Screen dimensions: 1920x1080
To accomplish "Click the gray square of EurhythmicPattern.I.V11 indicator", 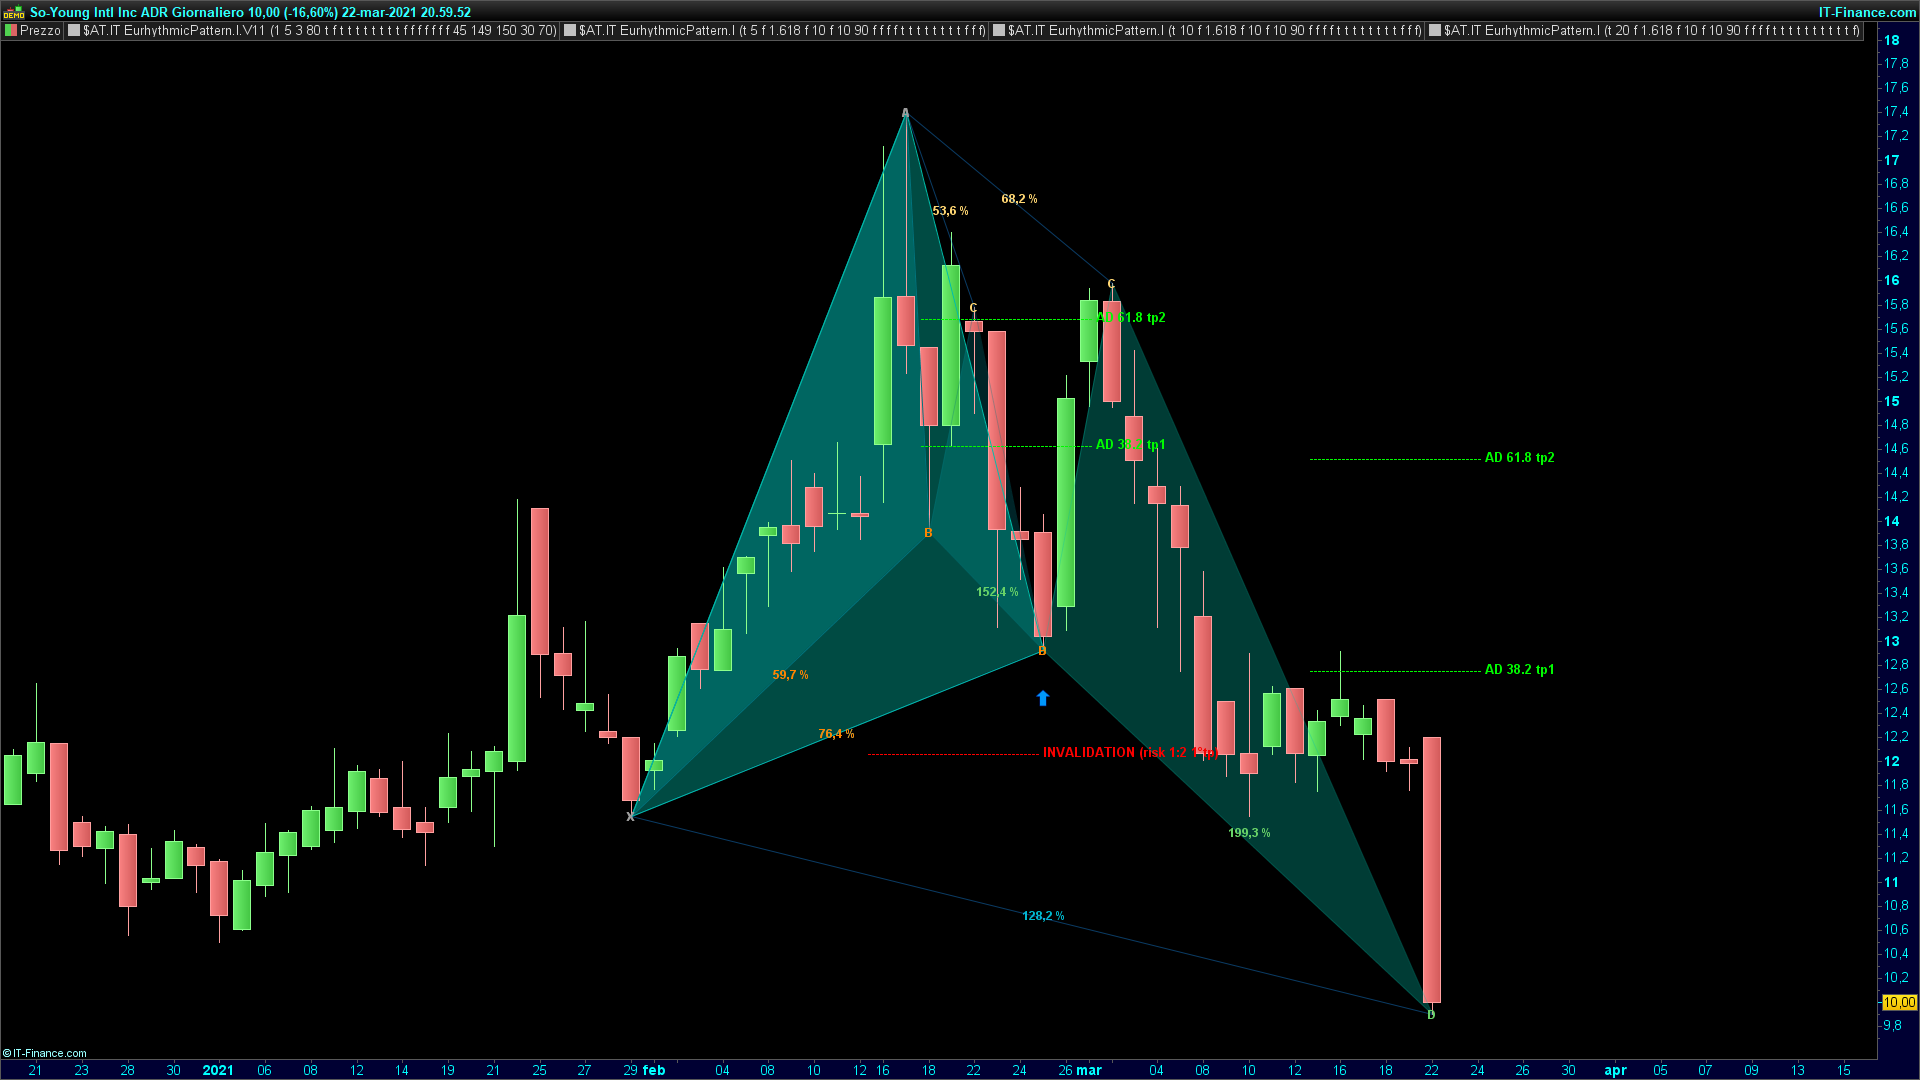I will point(74,31).
